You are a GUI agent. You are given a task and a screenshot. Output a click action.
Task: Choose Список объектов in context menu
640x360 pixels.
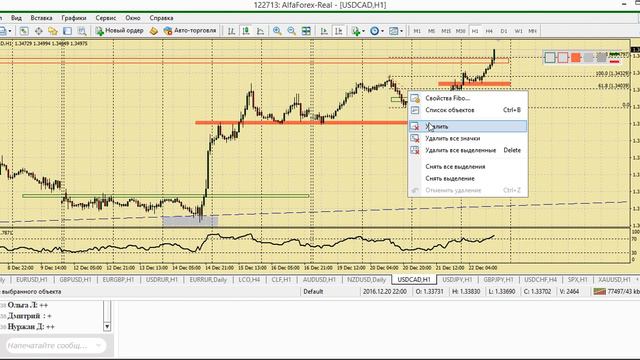[x=468, y=110]
